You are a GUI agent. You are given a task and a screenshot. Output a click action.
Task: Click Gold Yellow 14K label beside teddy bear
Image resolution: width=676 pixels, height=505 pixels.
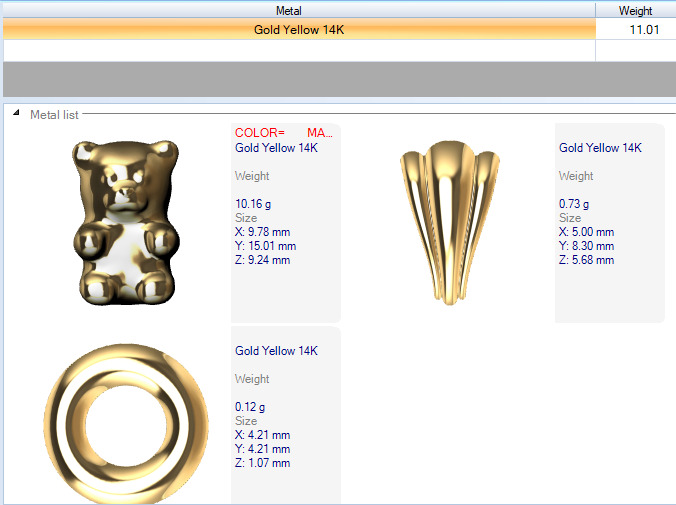point(276,148)
